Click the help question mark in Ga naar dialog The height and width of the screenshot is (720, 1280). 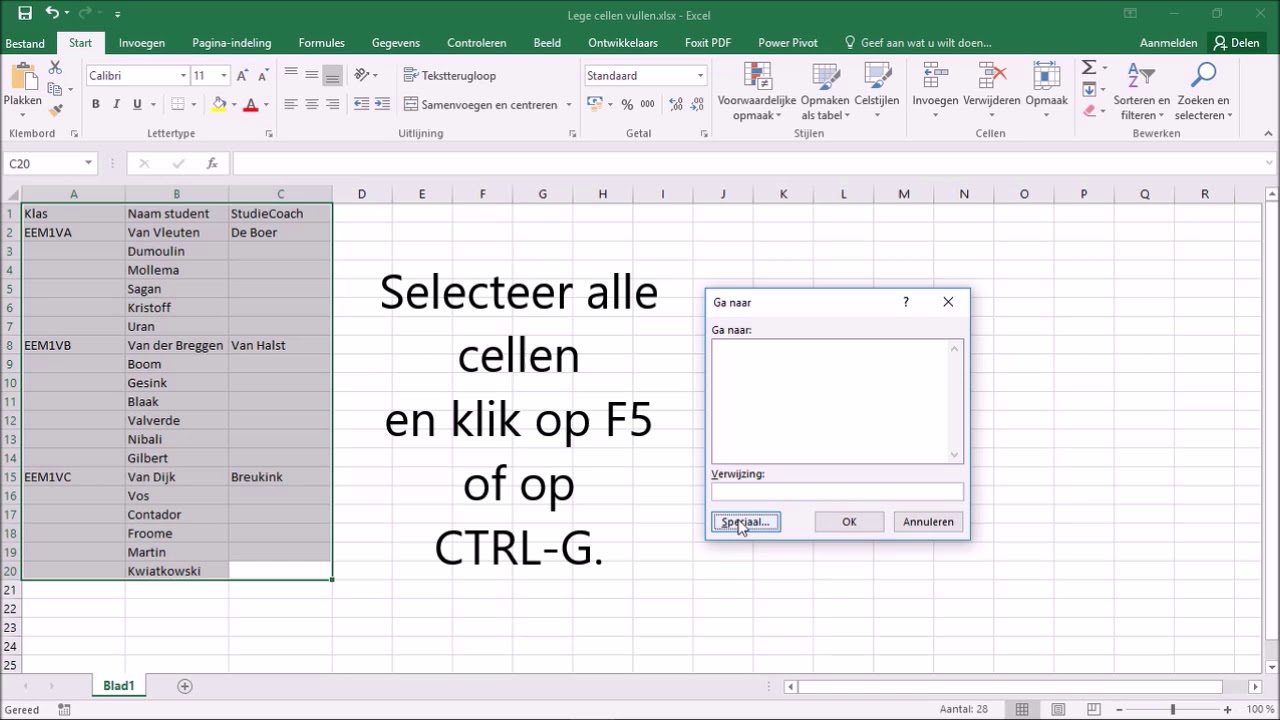pyautogui.click(x=906, y=302)
